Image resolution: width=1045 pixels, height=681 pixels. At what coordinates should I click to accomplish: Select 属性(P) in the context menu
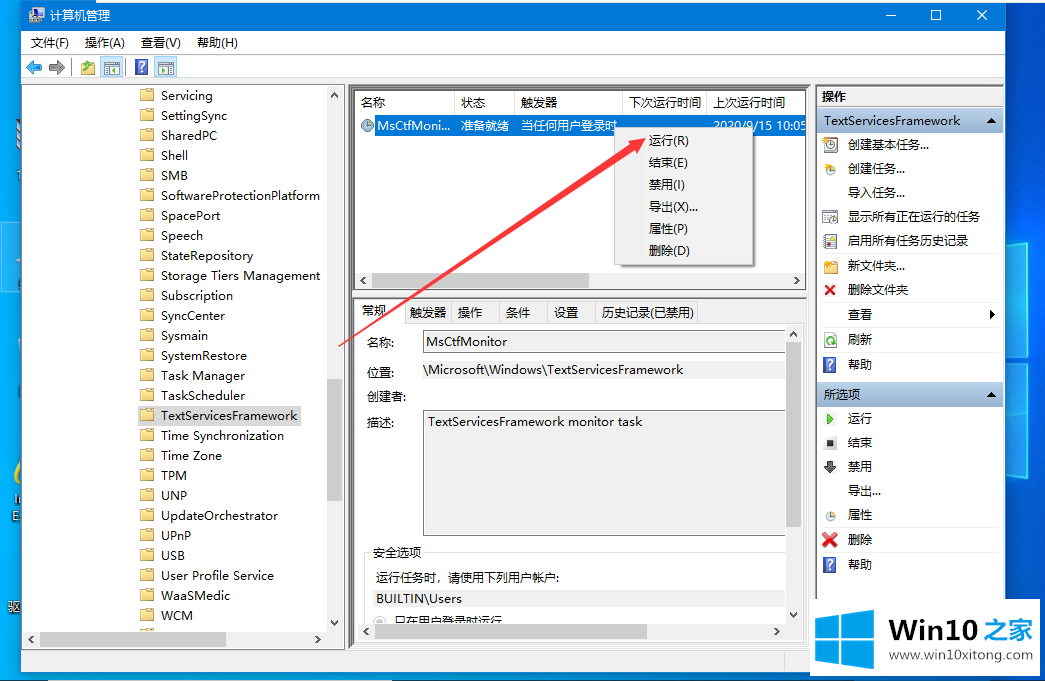point(668,229)
